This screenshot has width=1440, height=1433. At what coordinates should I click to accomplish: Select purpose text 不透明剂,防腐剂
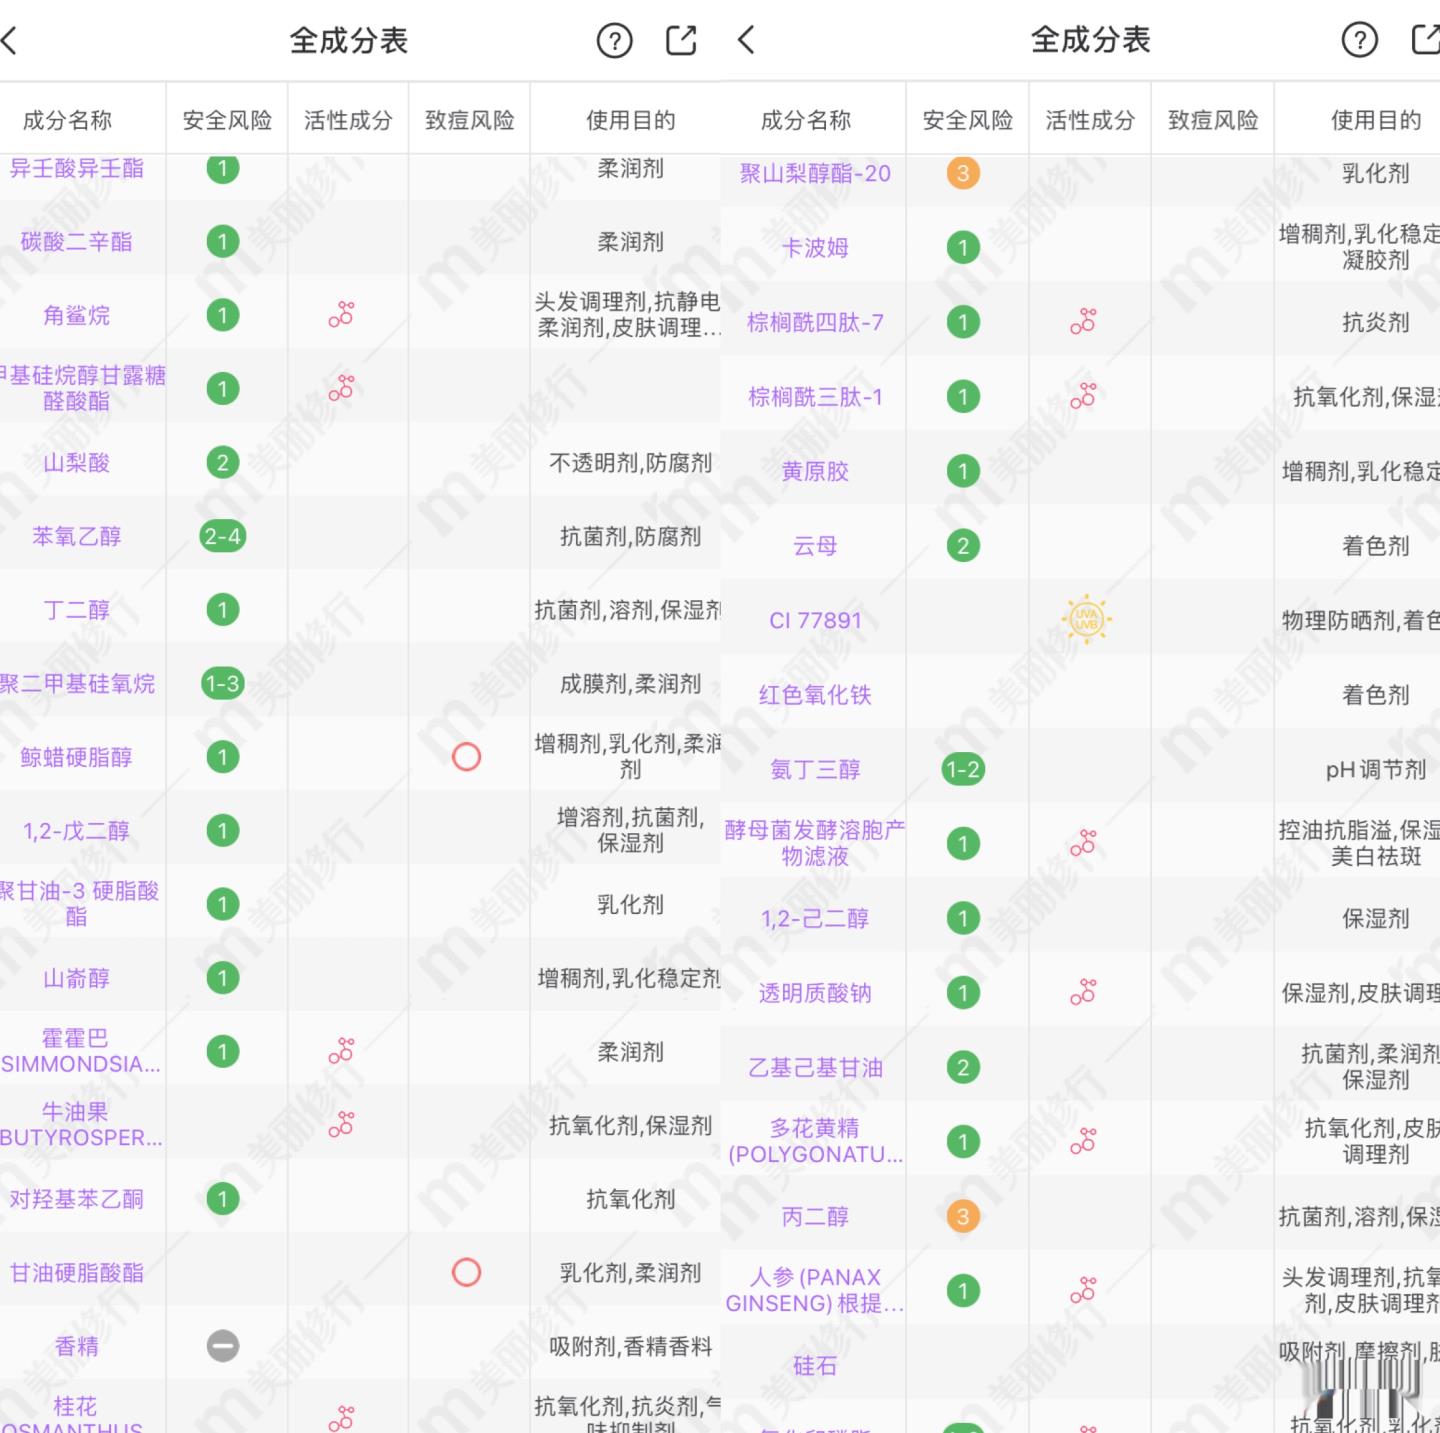coord(631,462)
